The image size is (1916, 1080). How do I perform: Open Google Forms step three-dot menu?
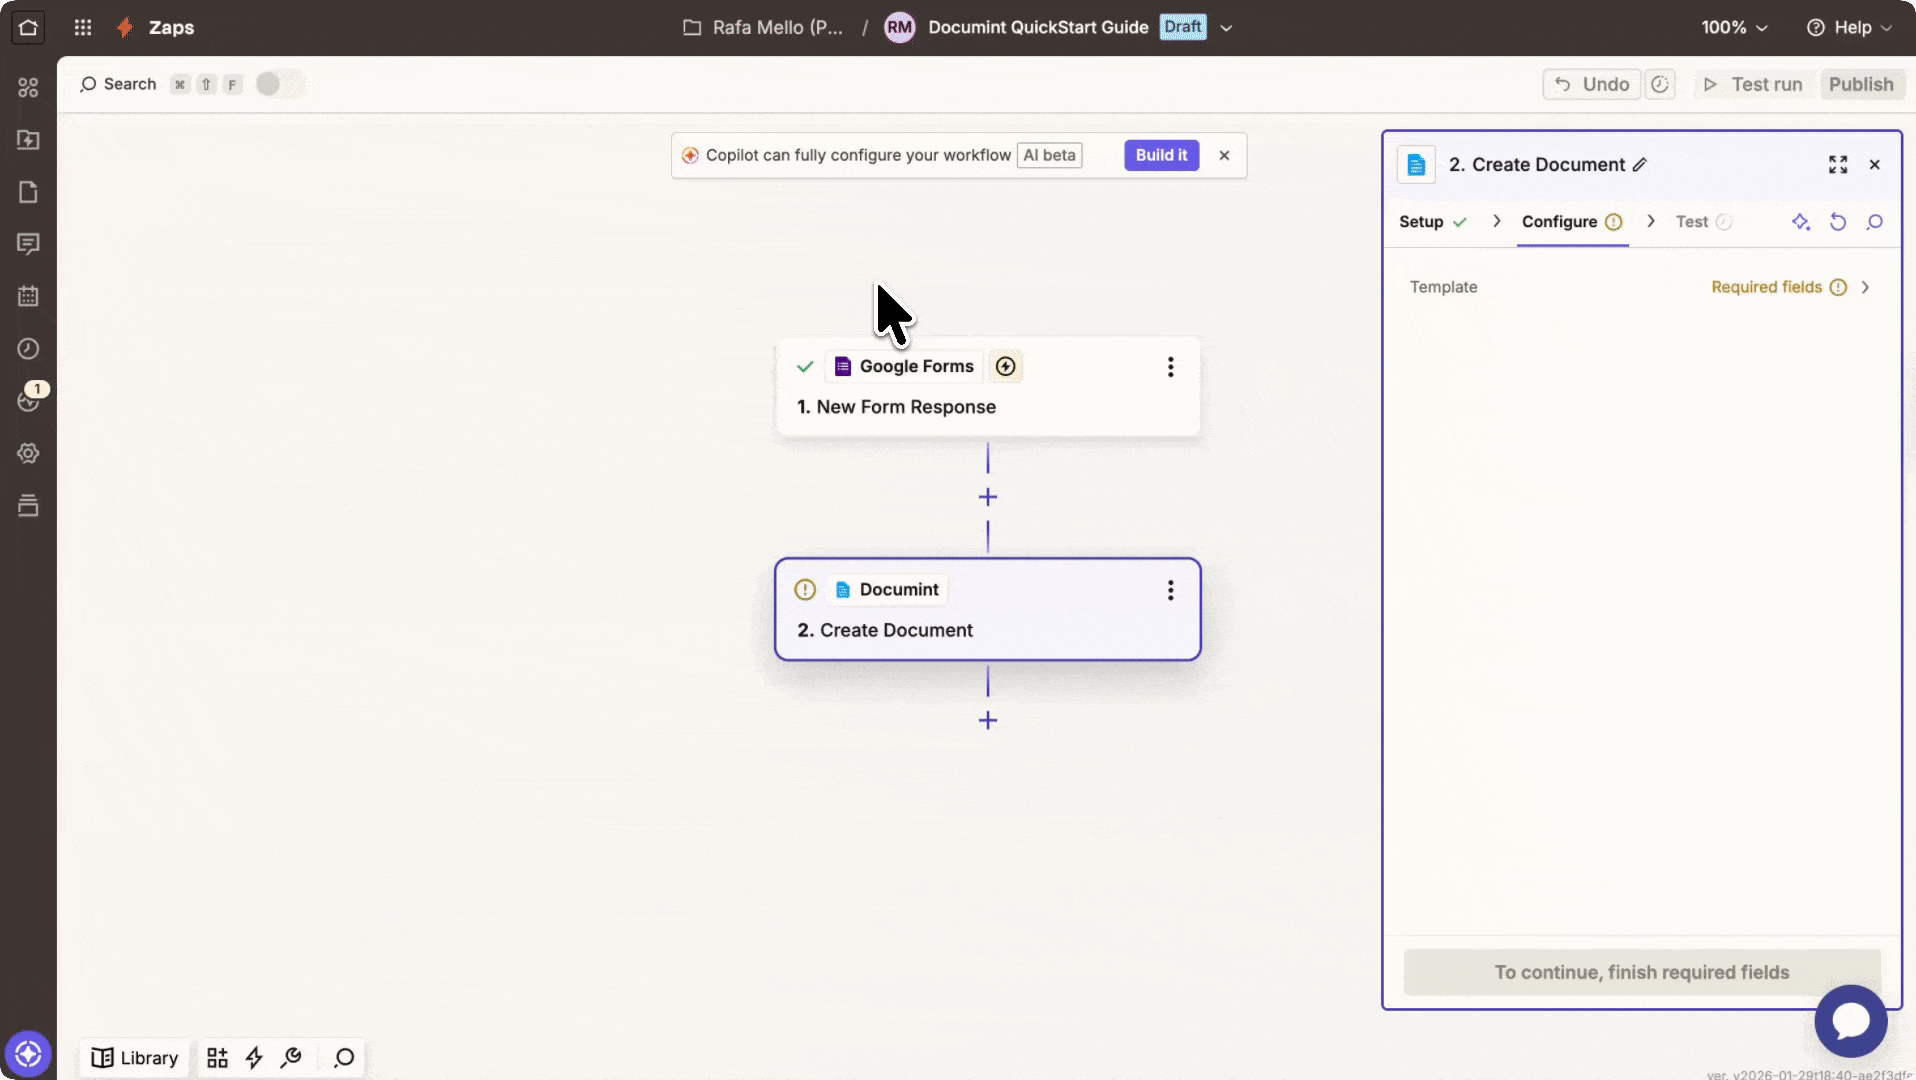coord(1170,367)
